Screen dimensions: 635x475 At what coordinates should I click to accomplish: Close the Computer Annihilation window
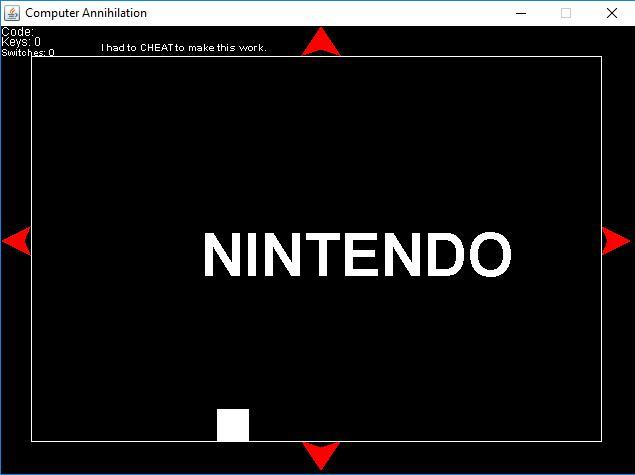tap(612, 13)
